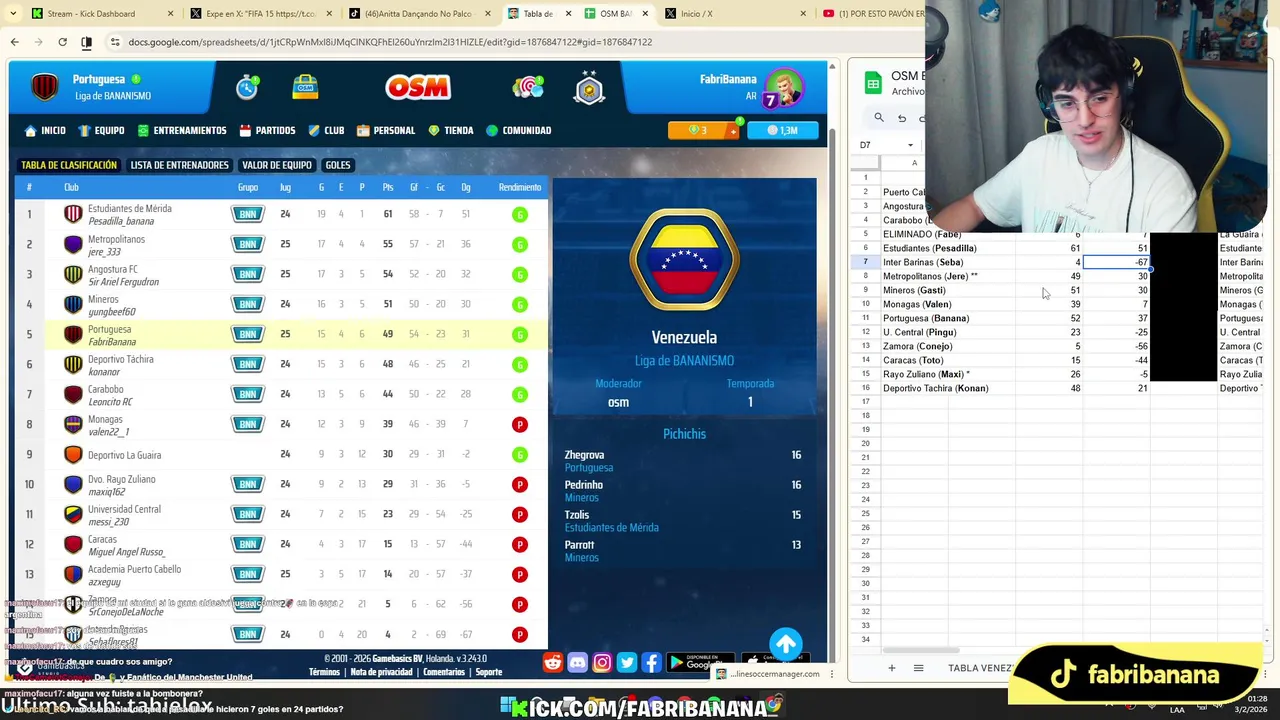
Task: Open the Inicio menu
Action: (45, 130)
